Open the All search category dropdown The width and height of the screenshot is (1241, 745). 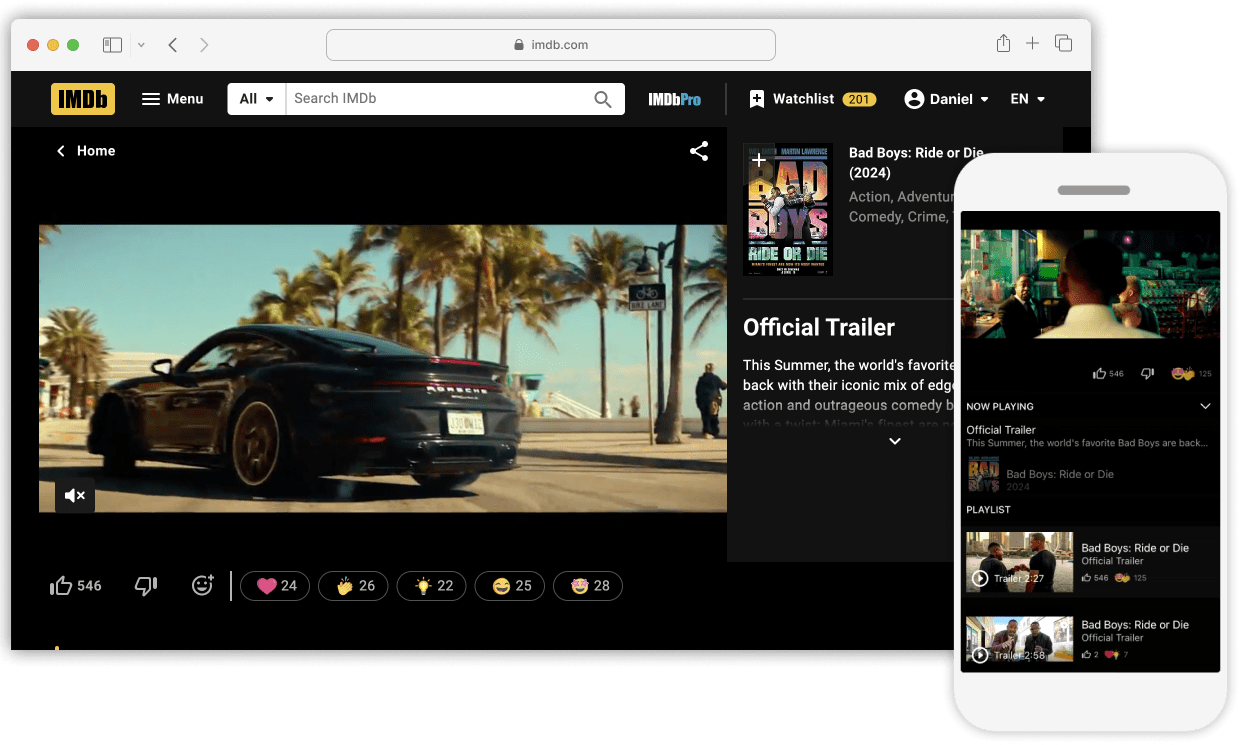(257, 99)
